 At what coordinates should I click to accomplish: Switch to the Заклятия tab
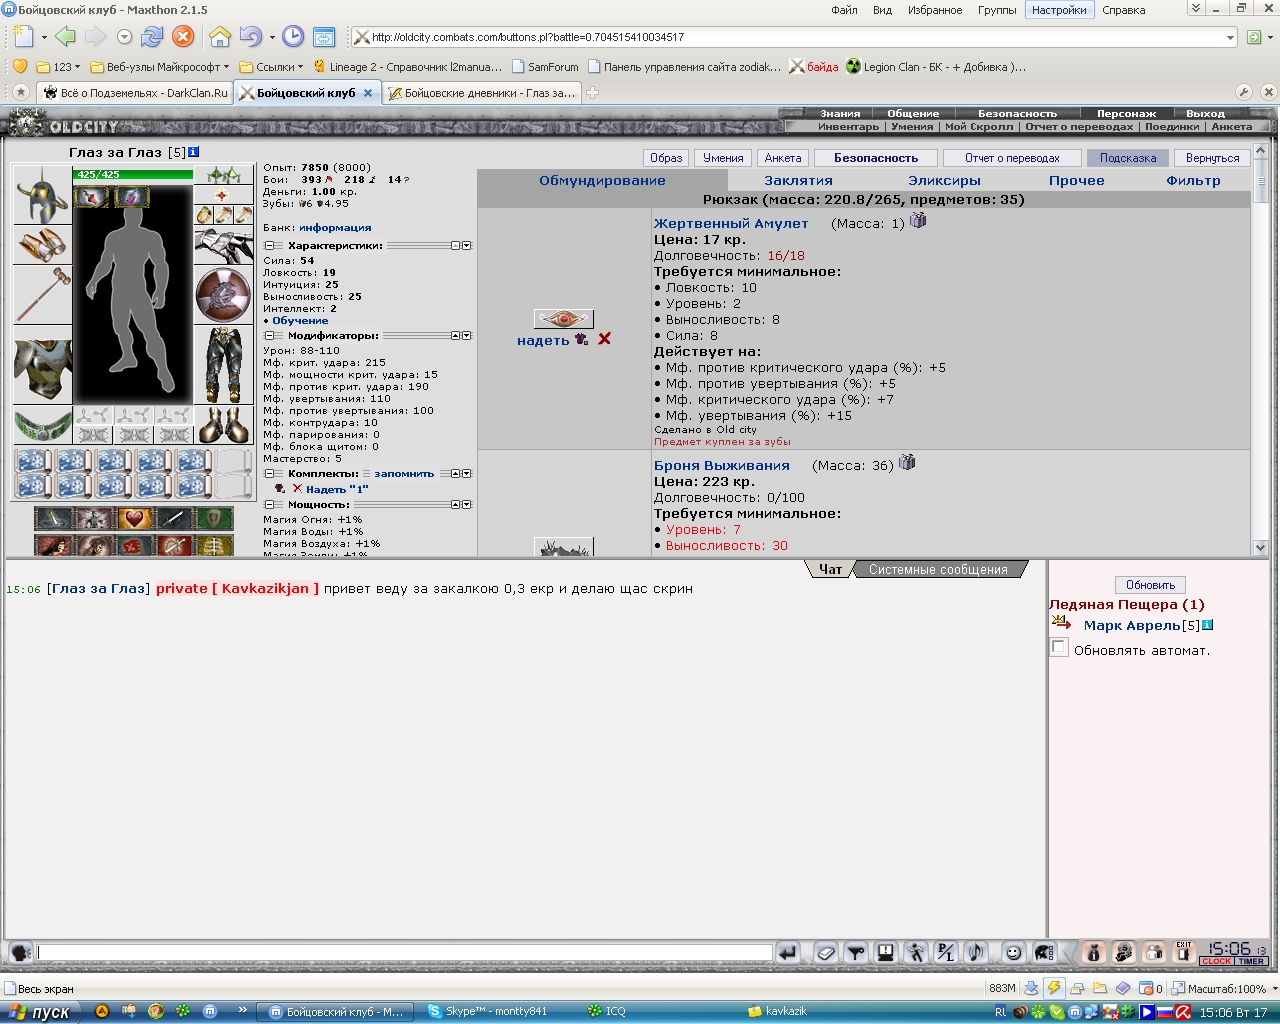798,181
